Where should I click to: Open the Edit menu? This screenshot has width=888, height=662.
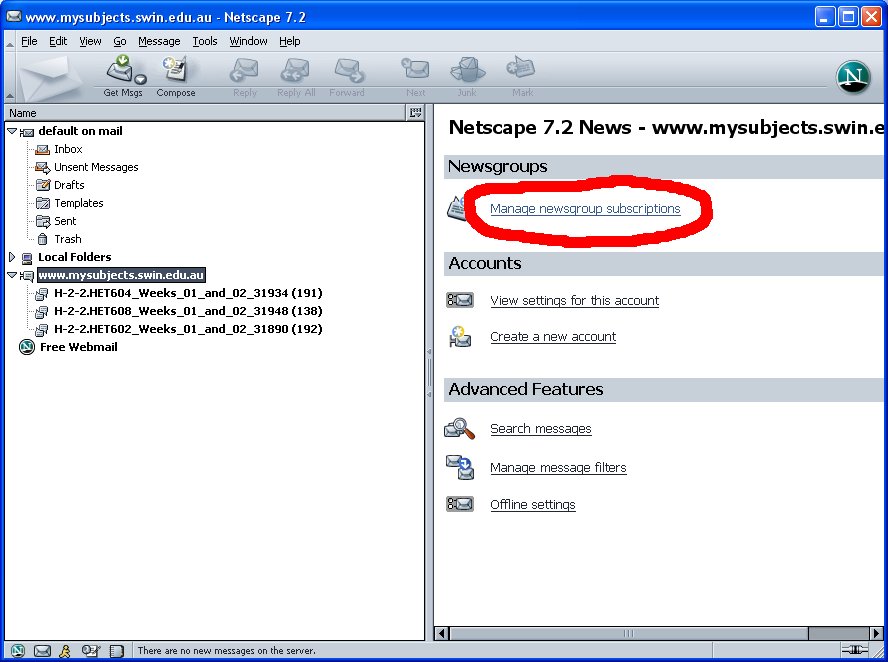pos(58,41)
